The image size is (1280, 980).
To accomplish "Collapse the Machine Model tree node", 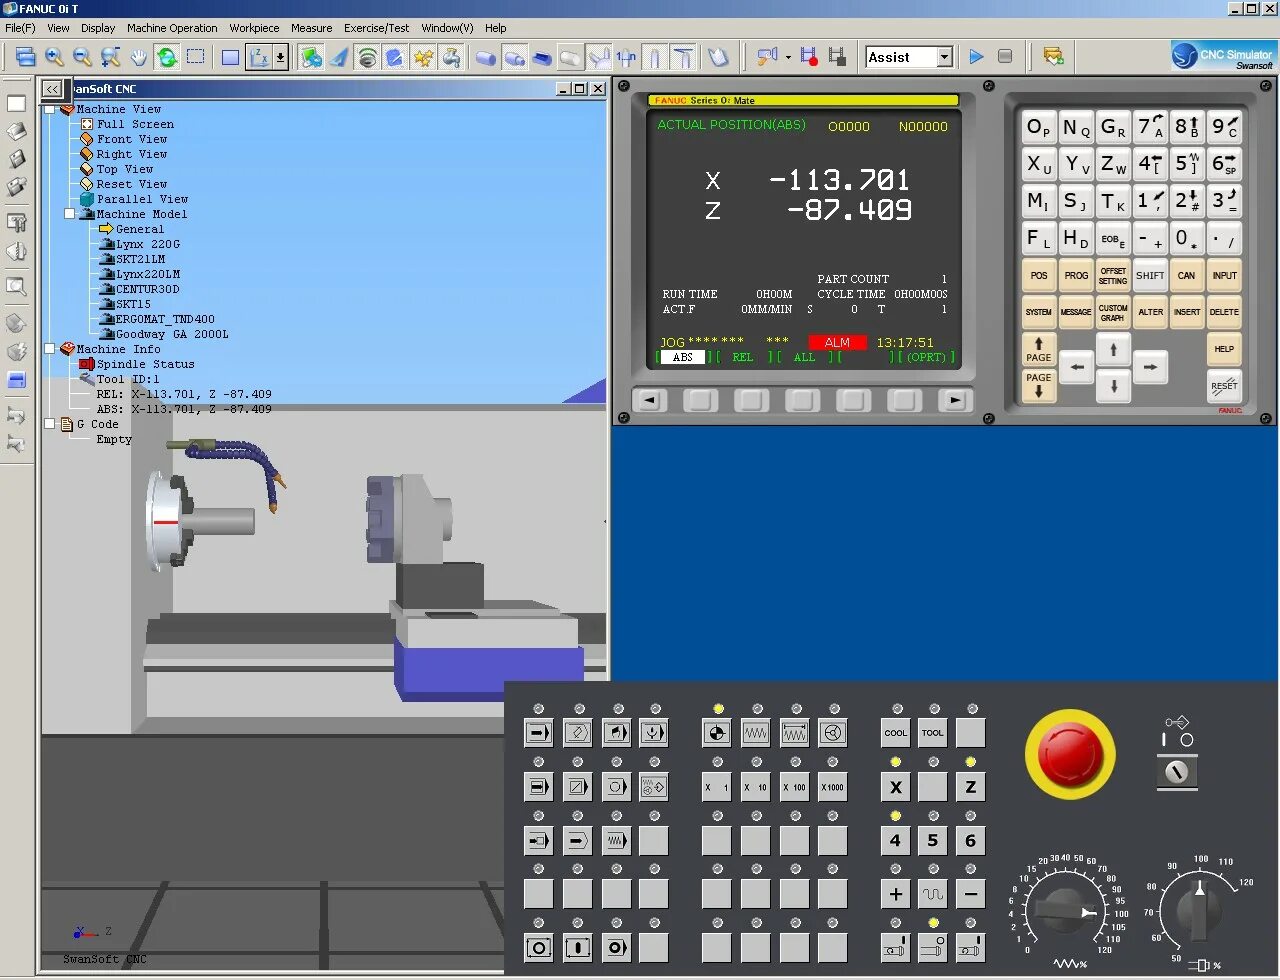I will 70,214.
